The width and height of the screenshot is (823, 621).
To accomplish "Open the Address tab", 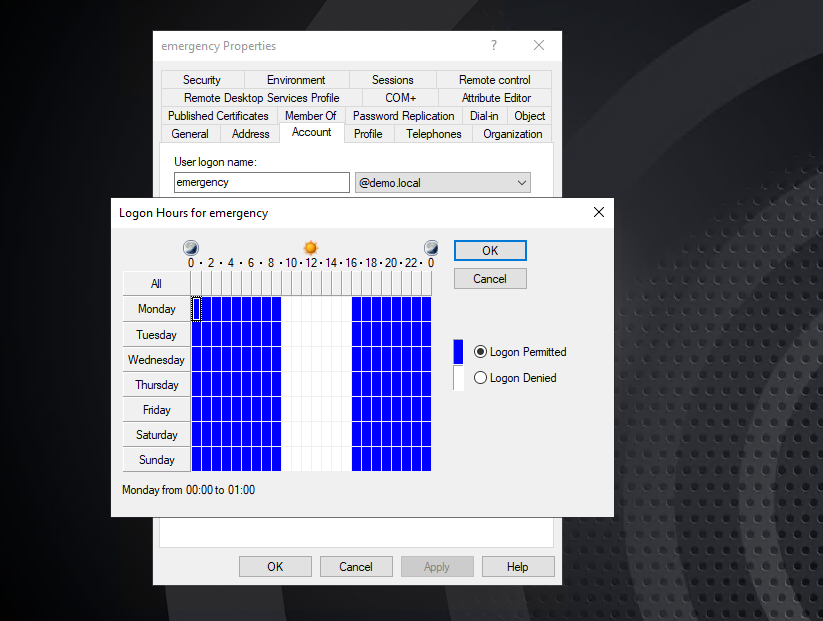I will tap(251, 134).
